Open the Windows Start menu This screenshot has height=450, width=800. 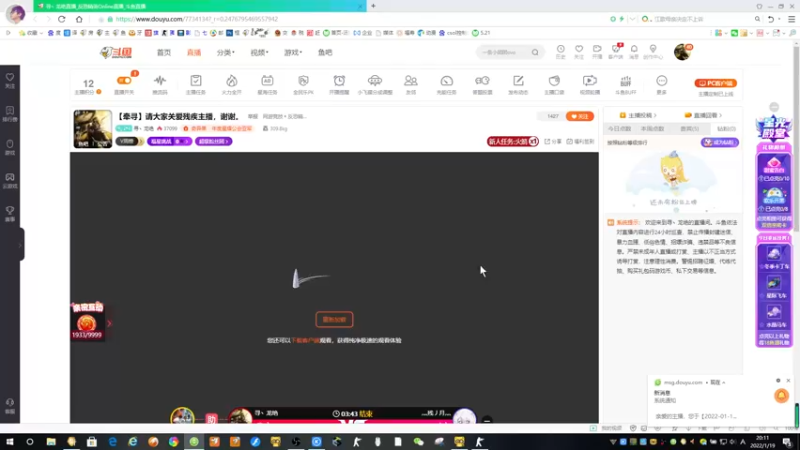[x=10, y=442]
